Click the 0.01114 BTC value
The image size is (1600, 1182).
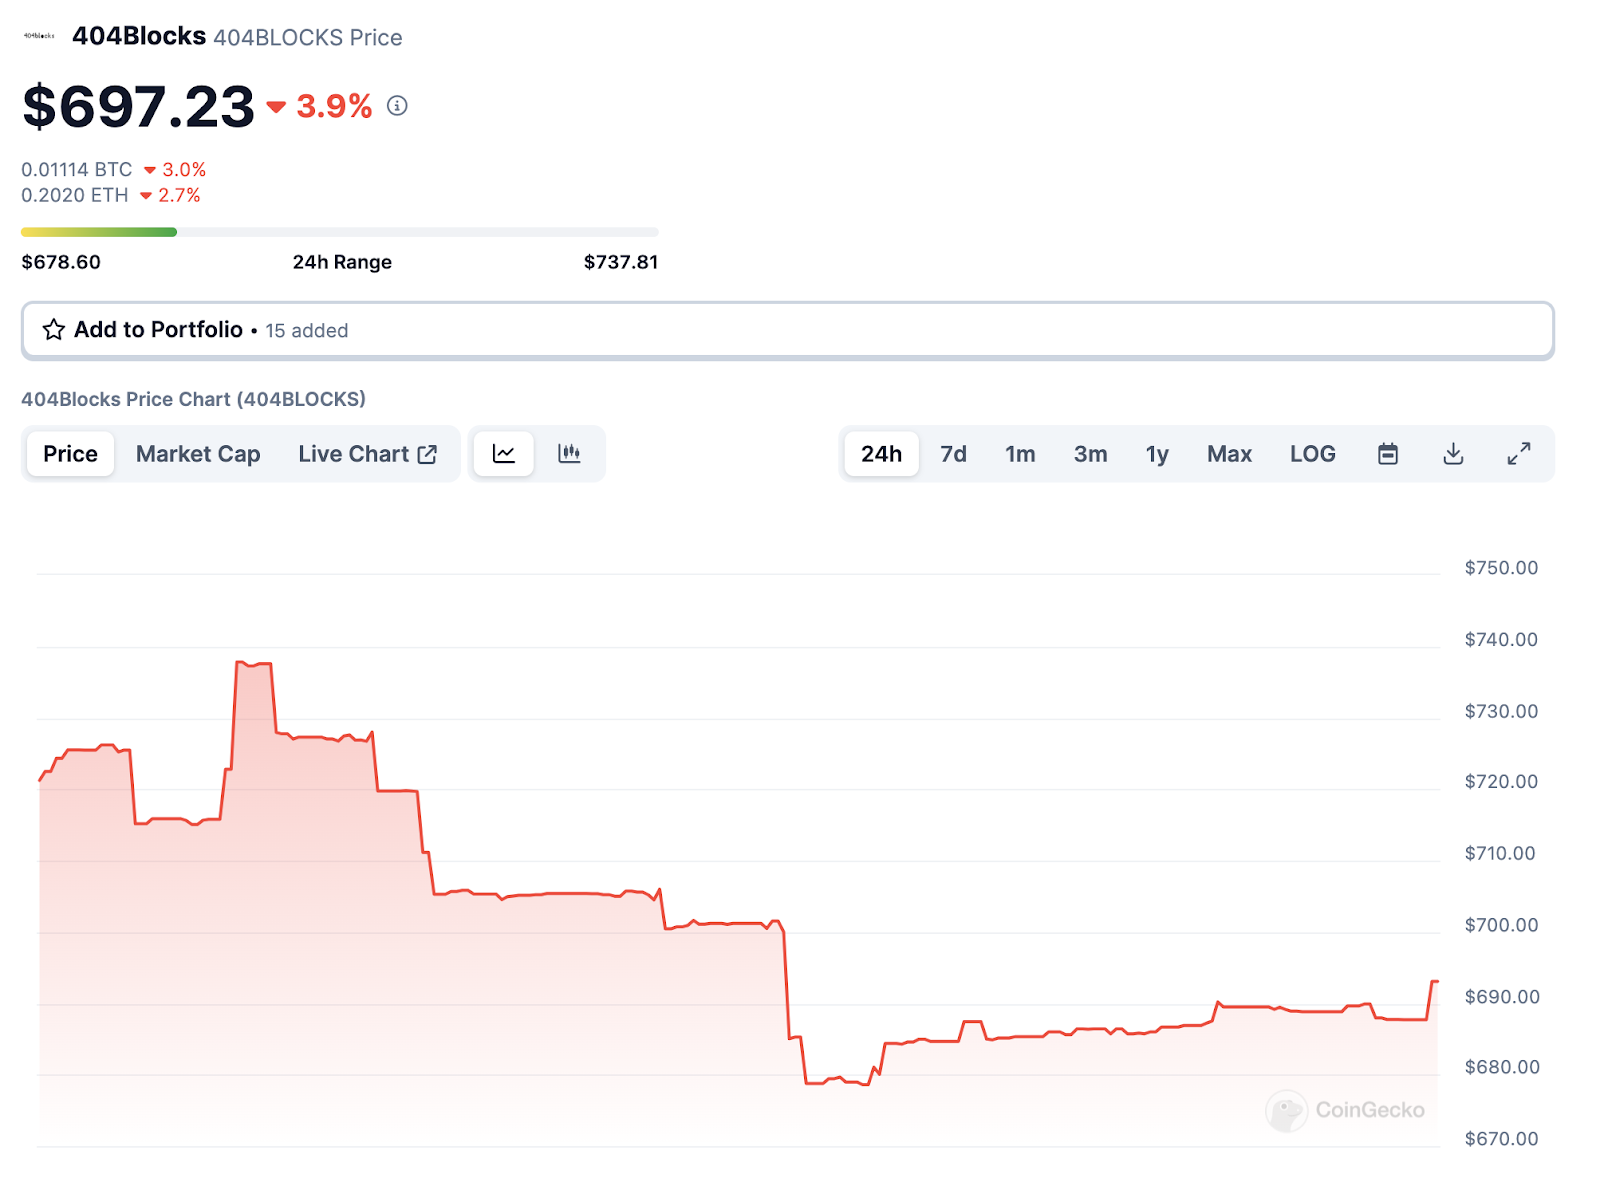(x=77, y=169)
